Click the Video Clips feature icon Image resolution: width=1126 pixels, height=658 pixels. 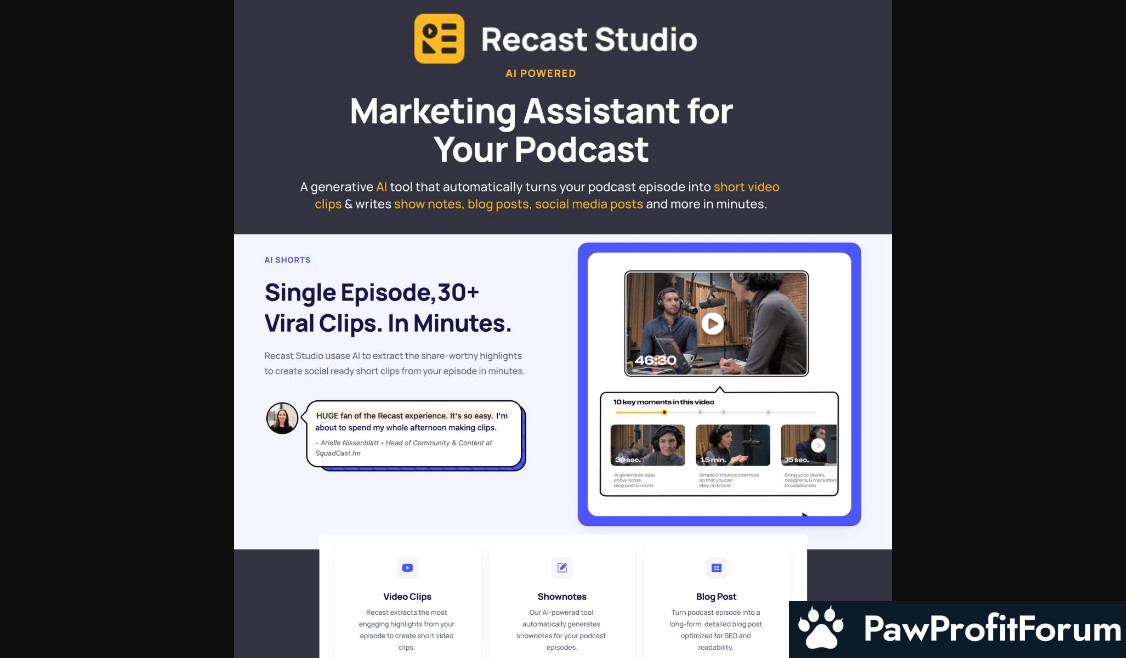tap(407, 568)
